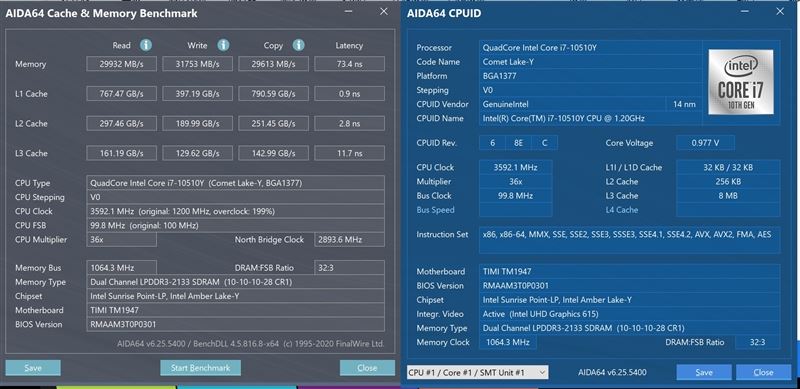Close AIDA64 CPUID via title bar X
This screenshot has width=800, height=389.
pos(780,11)
